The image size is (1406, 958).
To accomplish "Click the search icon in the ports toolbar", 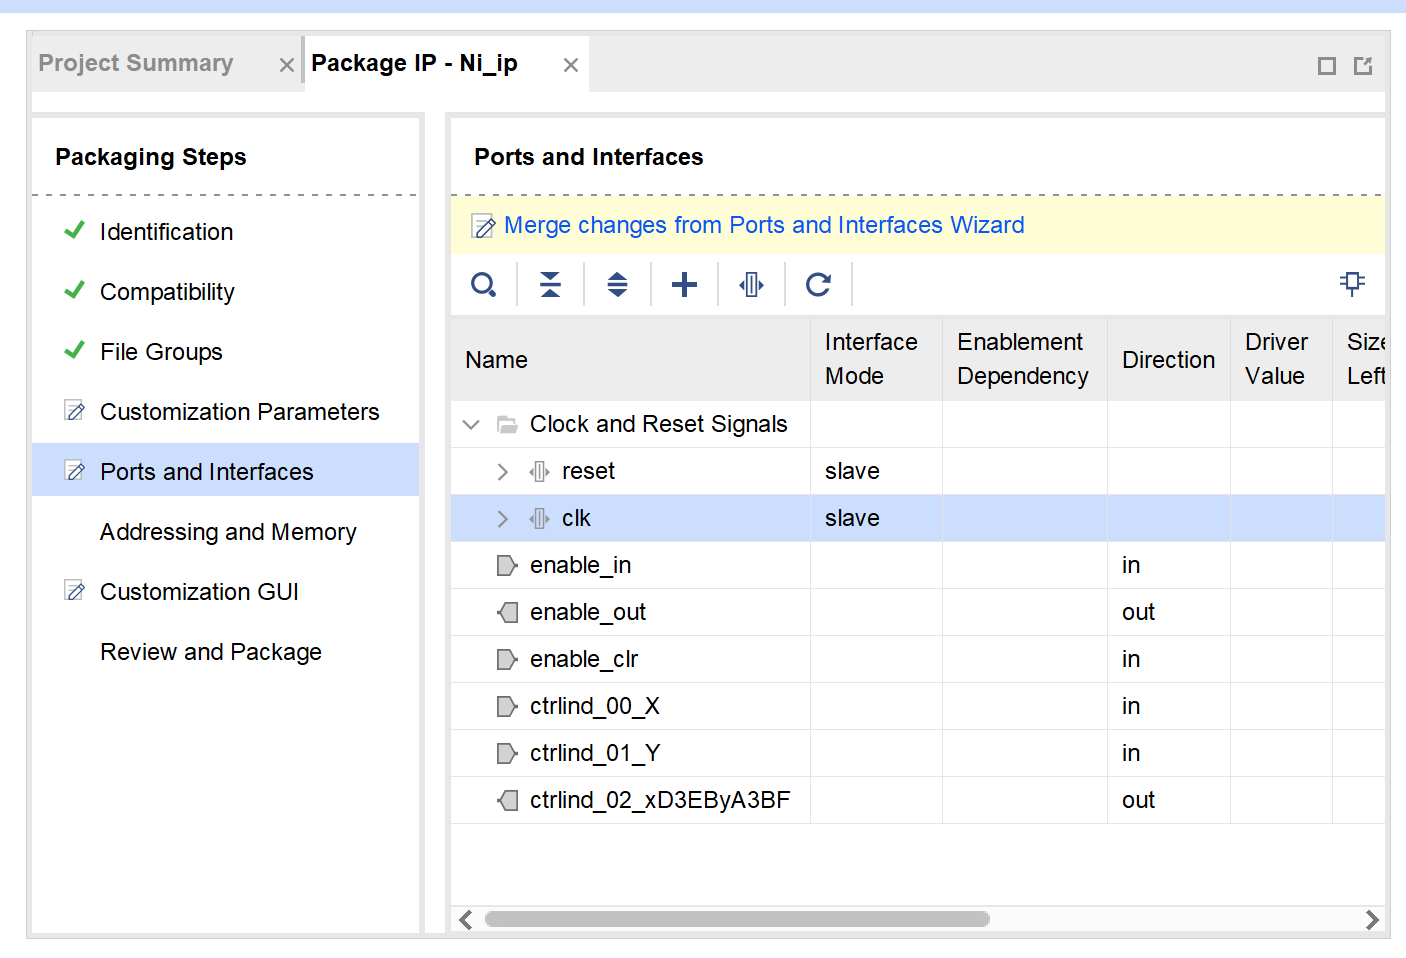I will pyautogui.click(x=484, y=285).
